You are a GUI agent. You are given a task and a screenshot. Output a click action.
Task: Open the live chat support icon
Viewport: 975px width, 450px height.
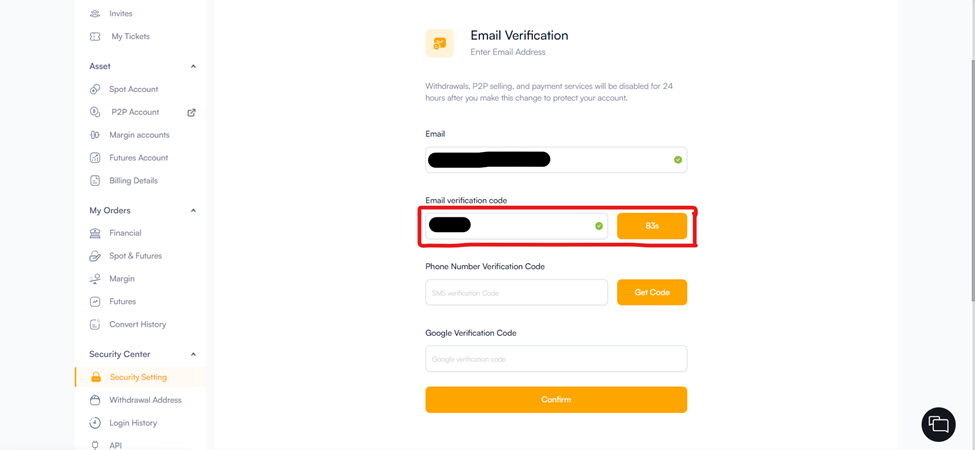(x=938, y=424)
